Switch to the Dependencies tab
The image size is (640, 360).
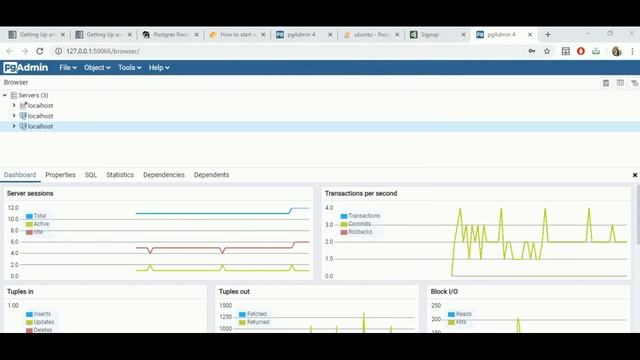click(164, 175)
